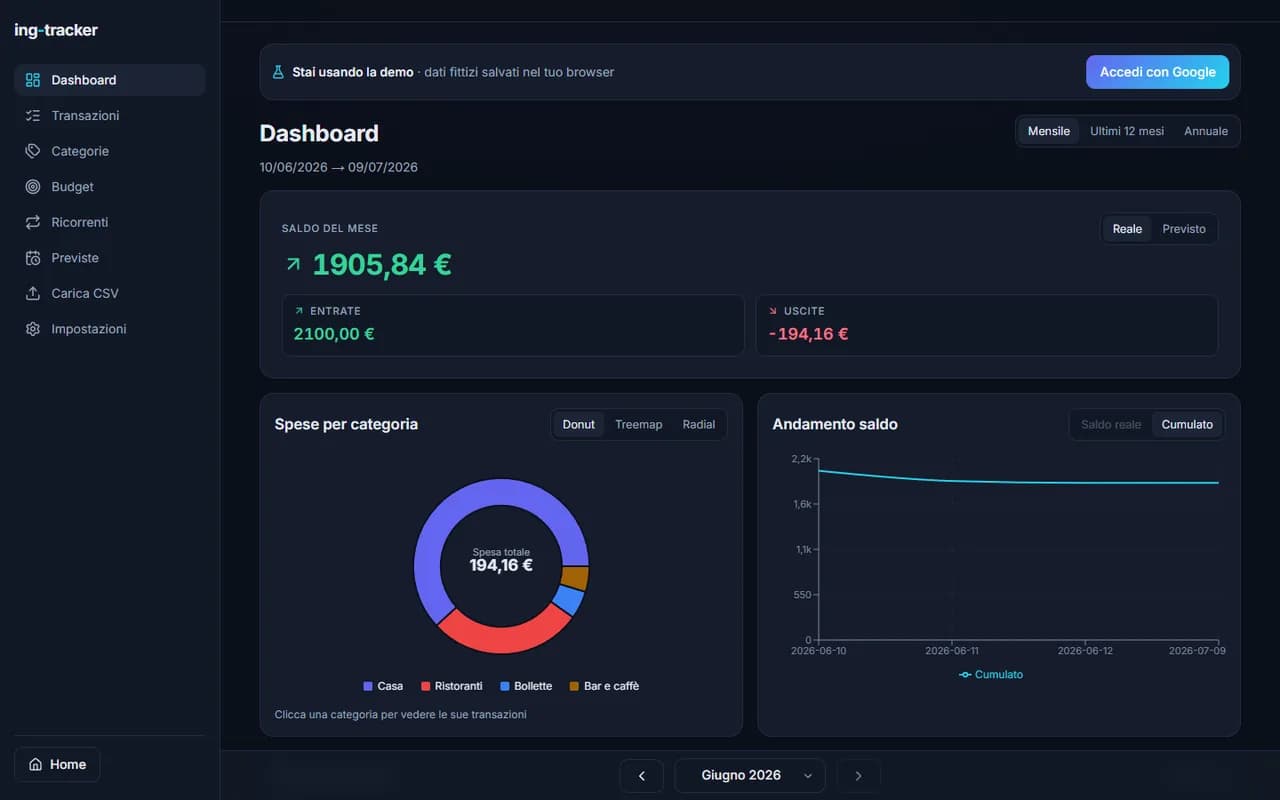Select the Dashboard sidebar item
The height and width of the screenshot is (800, 1280).
(110, 80)
